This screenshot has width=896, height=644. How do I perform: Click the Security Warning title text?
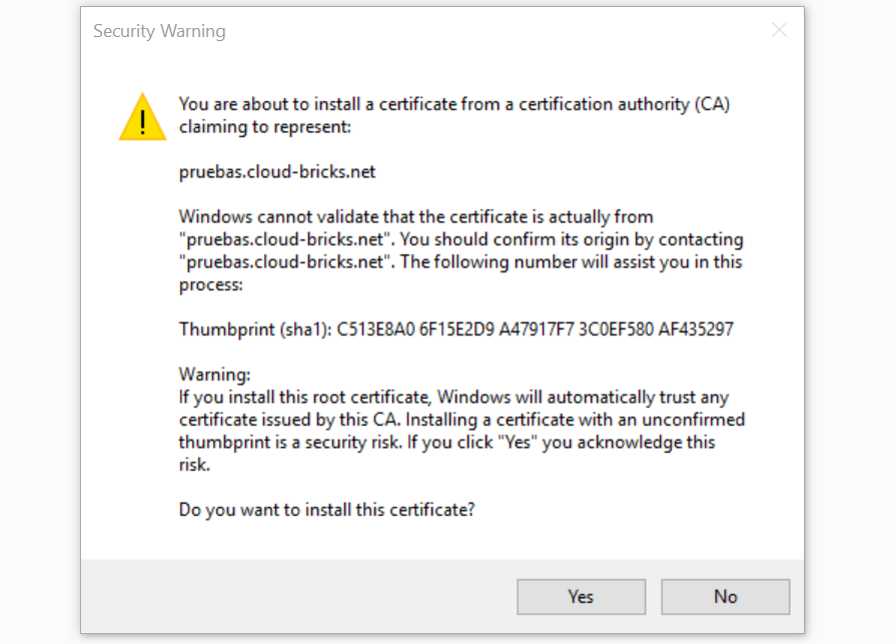tap(159, 31)
